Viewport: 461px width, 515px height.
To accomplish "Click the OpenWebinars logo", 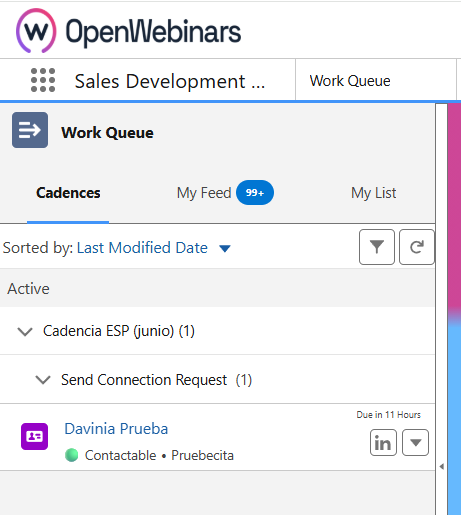I will 128,31.
